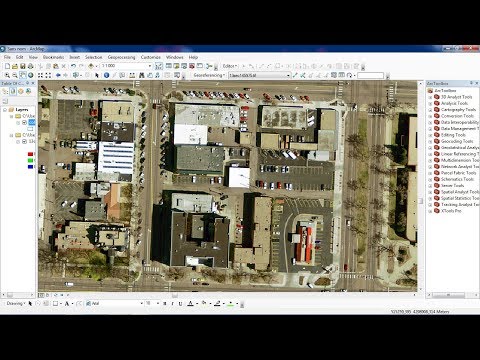Select the Identify tool
Image resolution: width=480 pixels, height=360 pixels.
coord(106,75)
